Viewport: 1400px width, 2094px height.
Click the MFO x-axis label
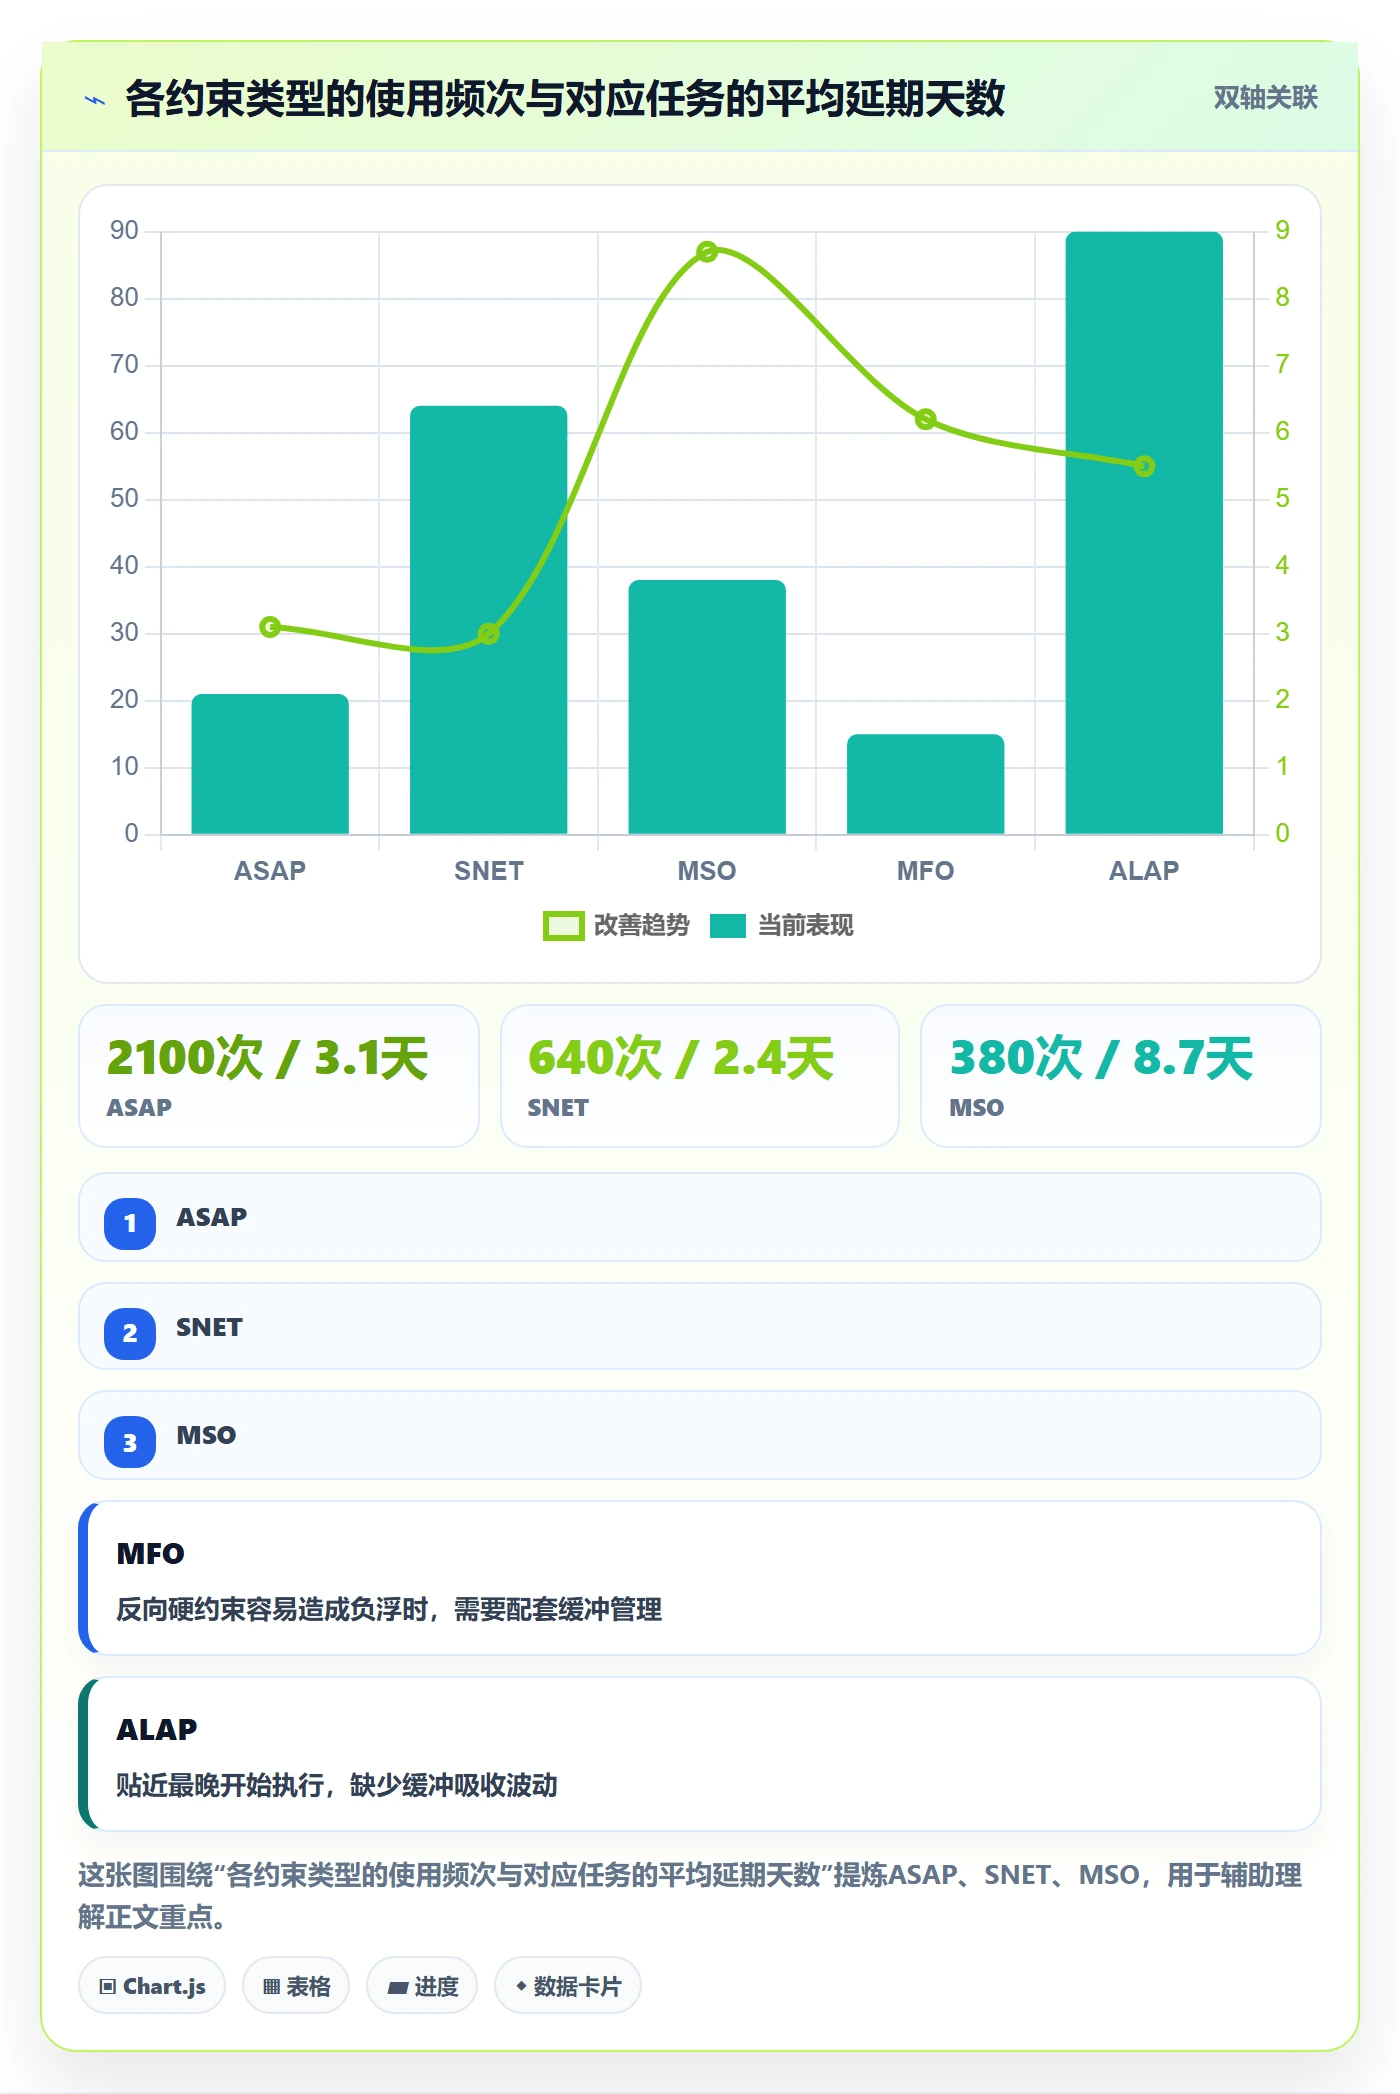[926, 871]
